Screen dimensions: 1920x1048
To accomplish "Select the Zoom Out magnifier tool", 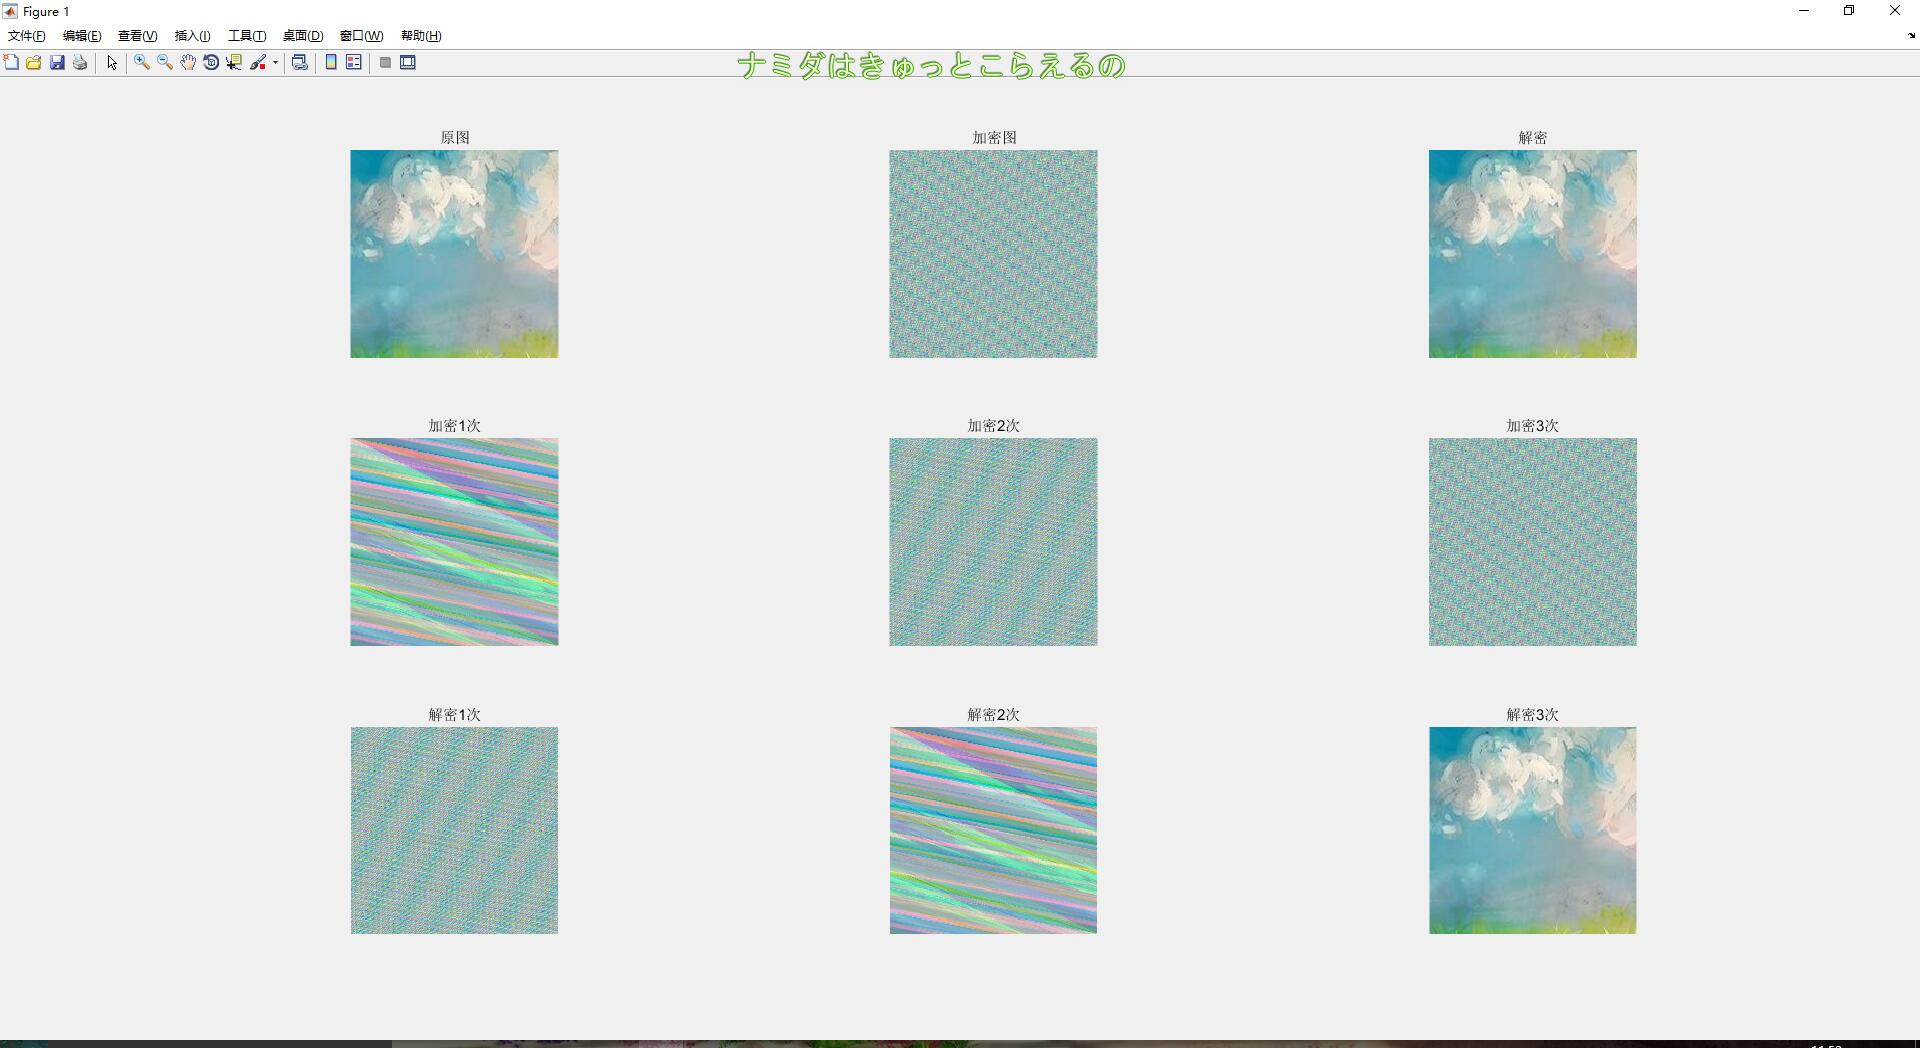I will pos(165,62).
